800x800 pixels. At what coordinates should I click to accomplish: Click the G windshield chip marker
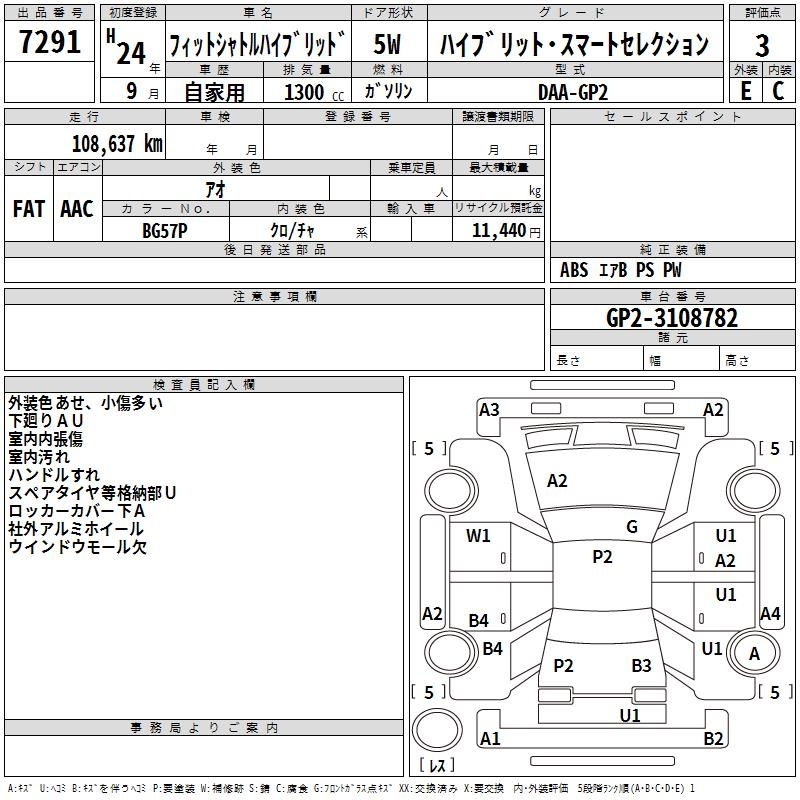coord(631,527)
